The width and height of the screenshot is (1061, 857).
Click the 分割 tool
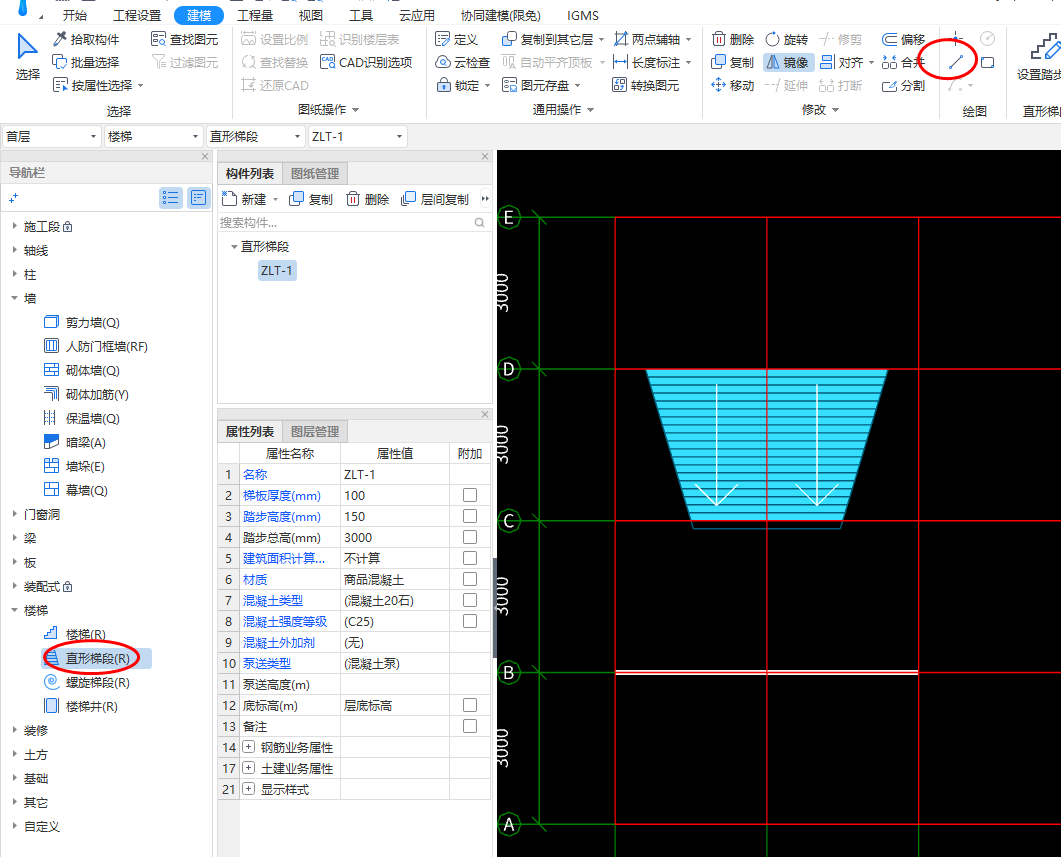903,85
